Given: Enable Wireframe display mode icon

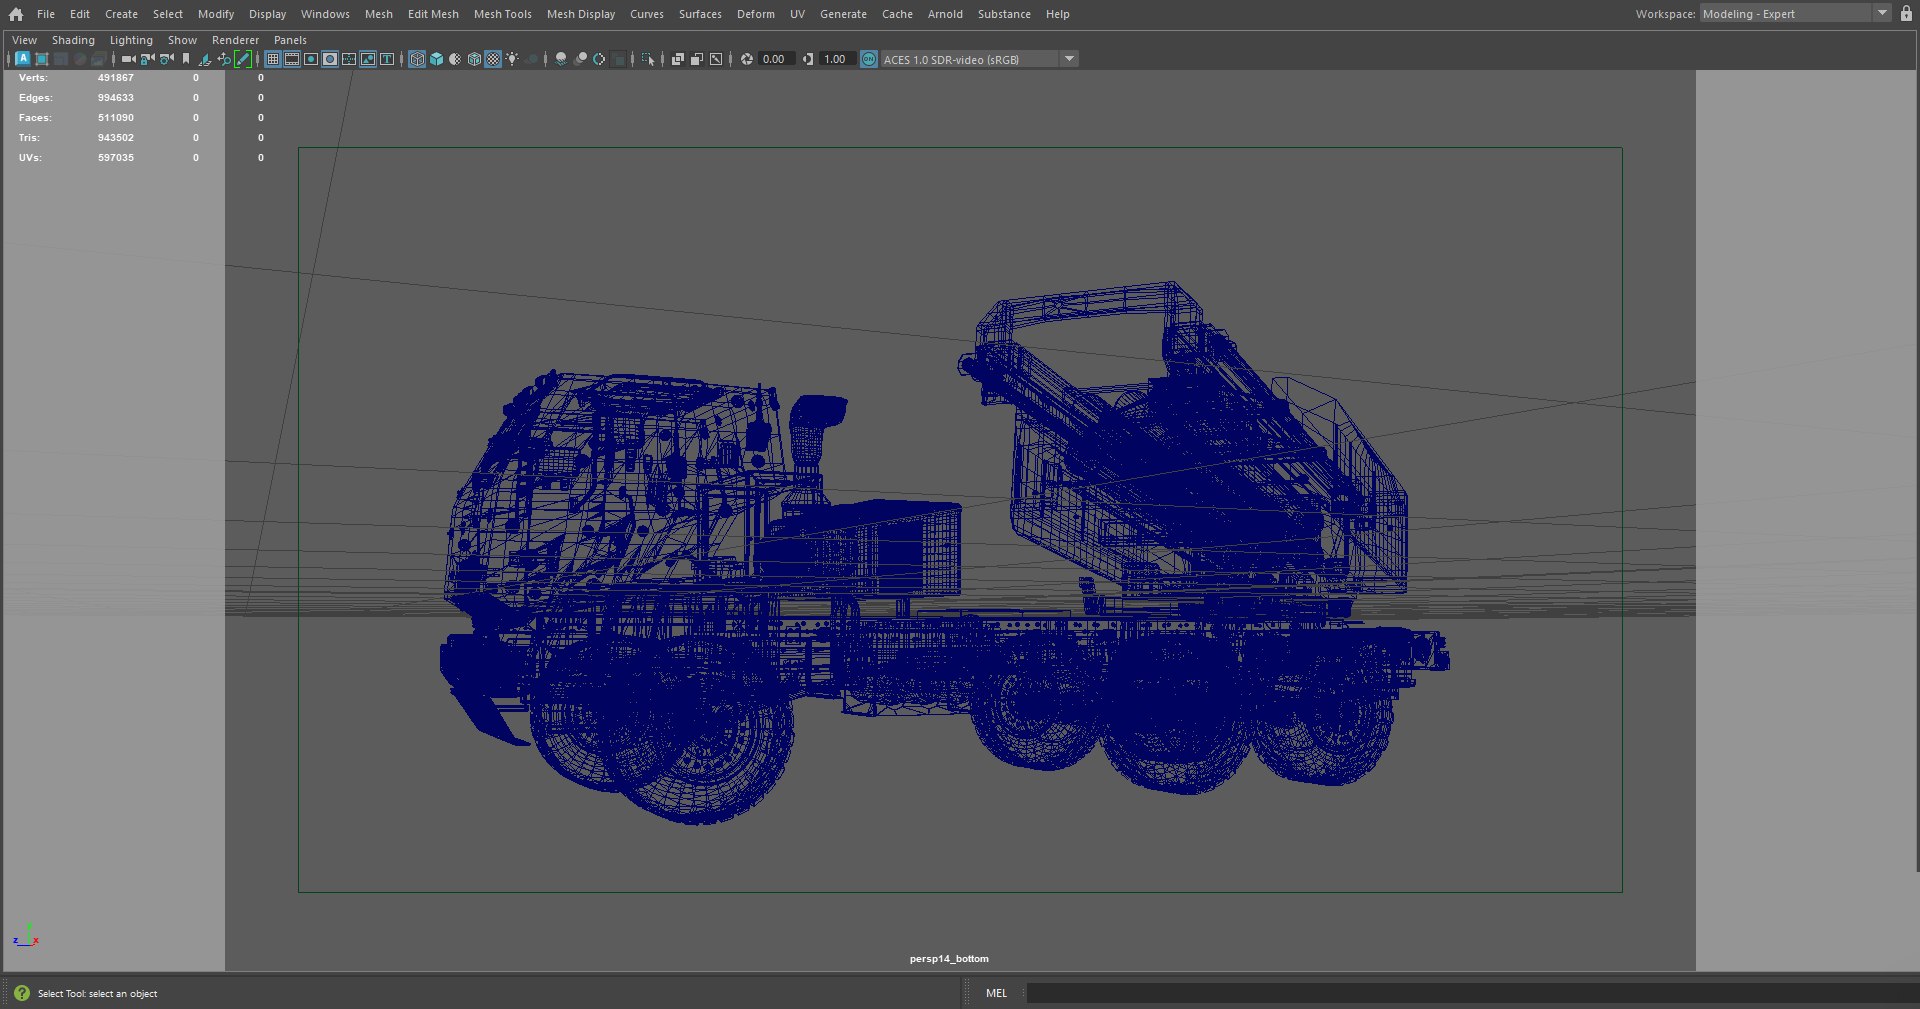Looking at the screenshot, I should click(x=417, y=59).
